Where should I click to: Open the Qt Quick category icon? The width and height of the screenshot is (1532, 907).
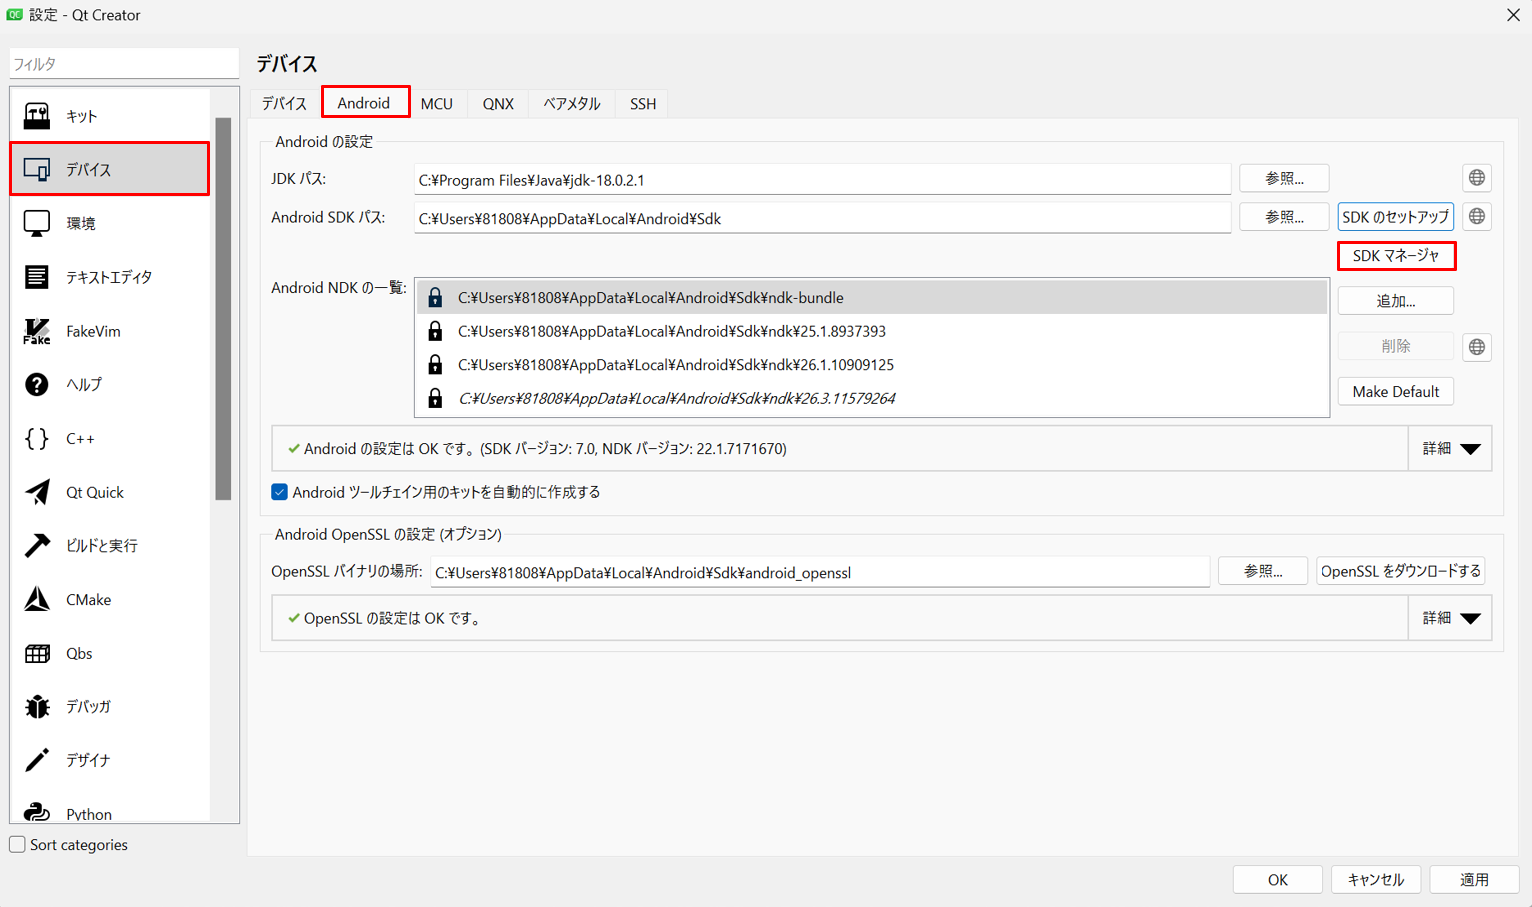point(37,492)
